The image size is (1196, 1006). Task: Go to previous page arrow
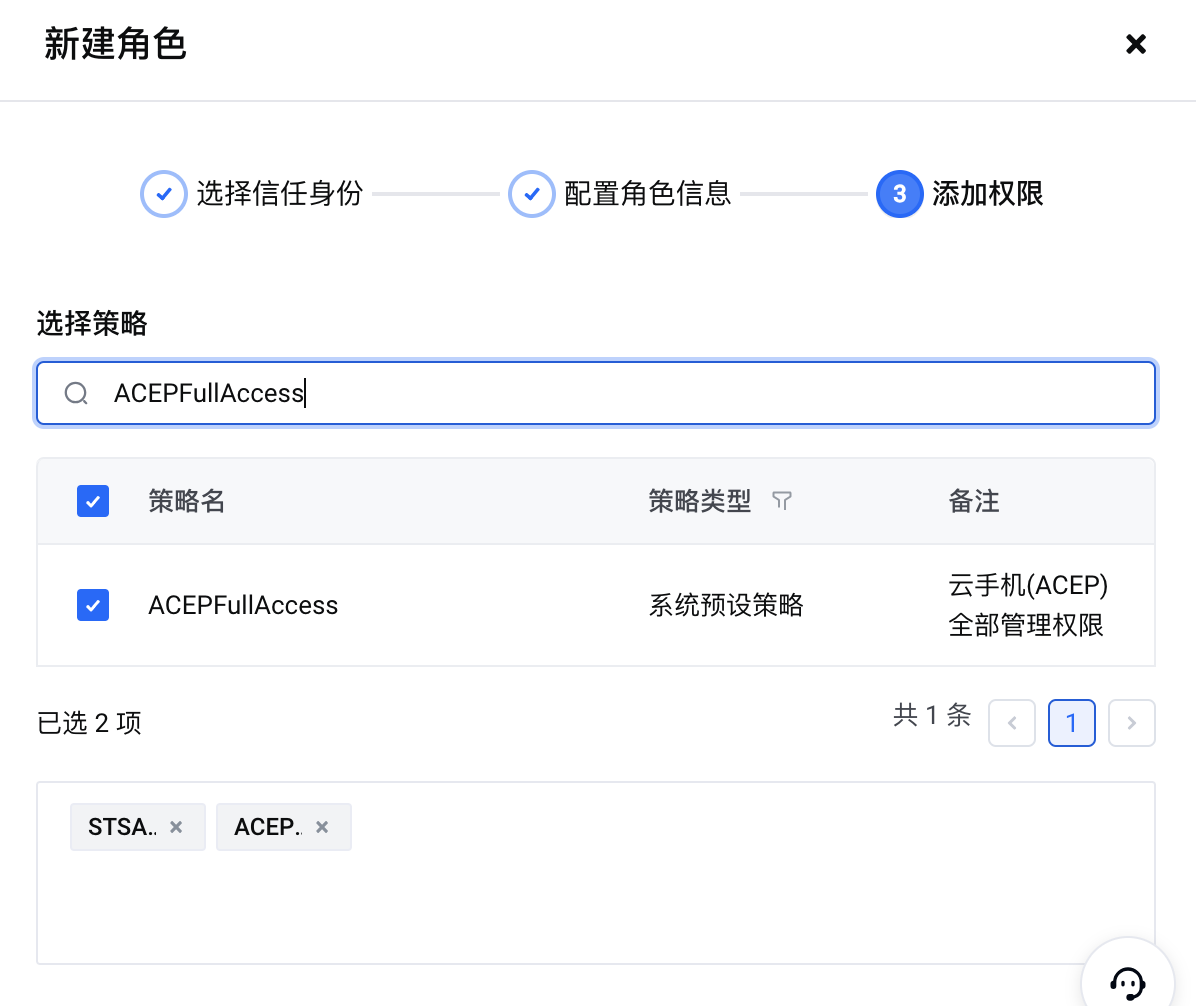pos(1012,723)
